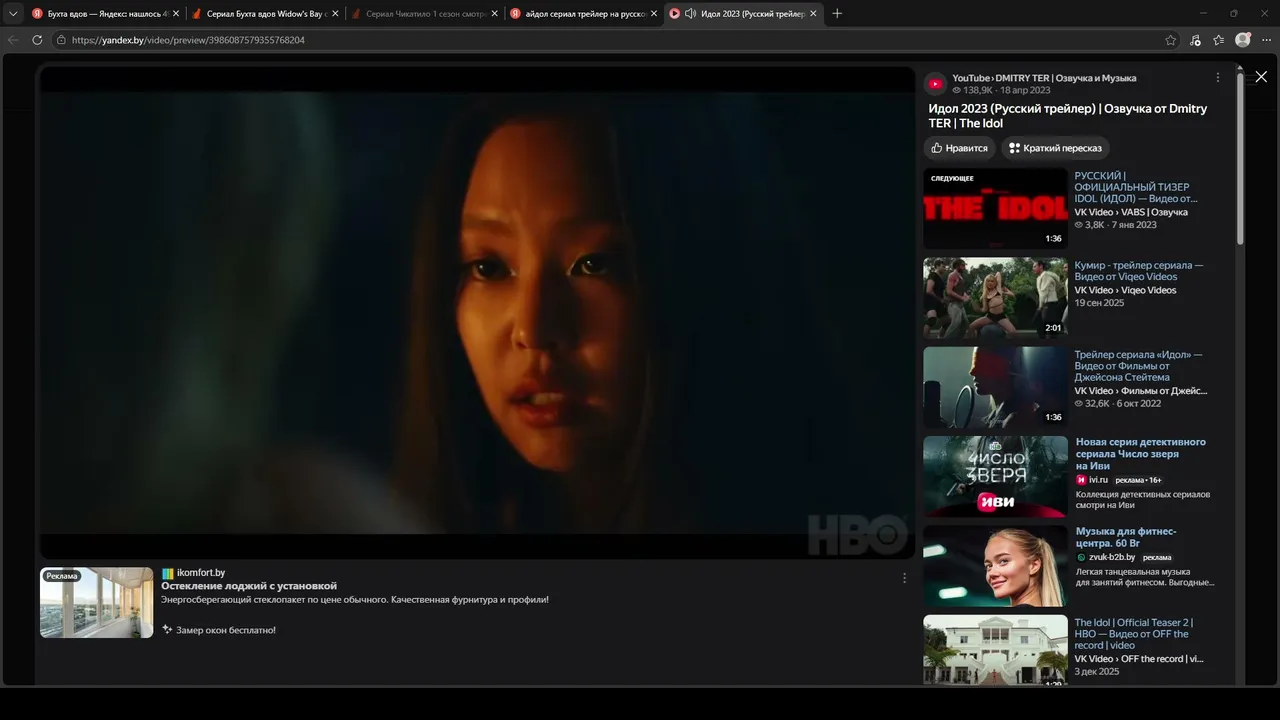Bookmark this page with the star icon
Image resolution: width=1280 pixels, height=720 pixels.
(1171, 40)
